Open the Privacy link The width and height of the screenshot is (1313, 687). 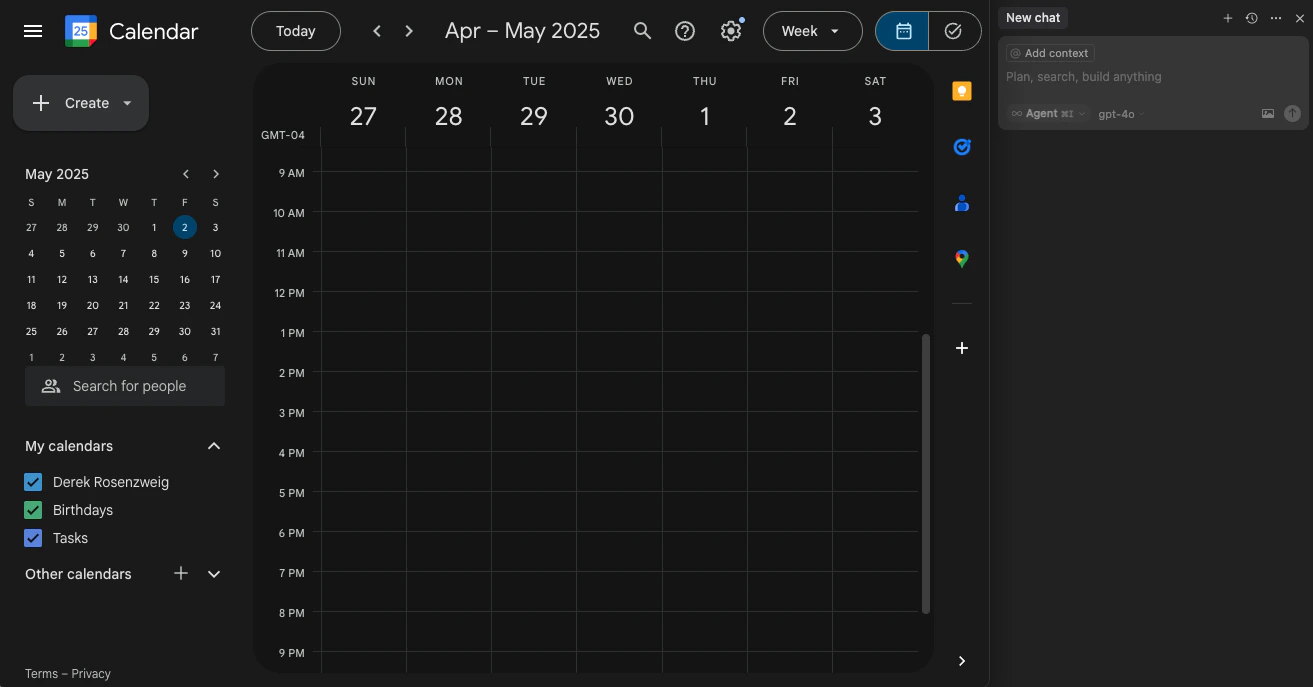pos(91,673)
